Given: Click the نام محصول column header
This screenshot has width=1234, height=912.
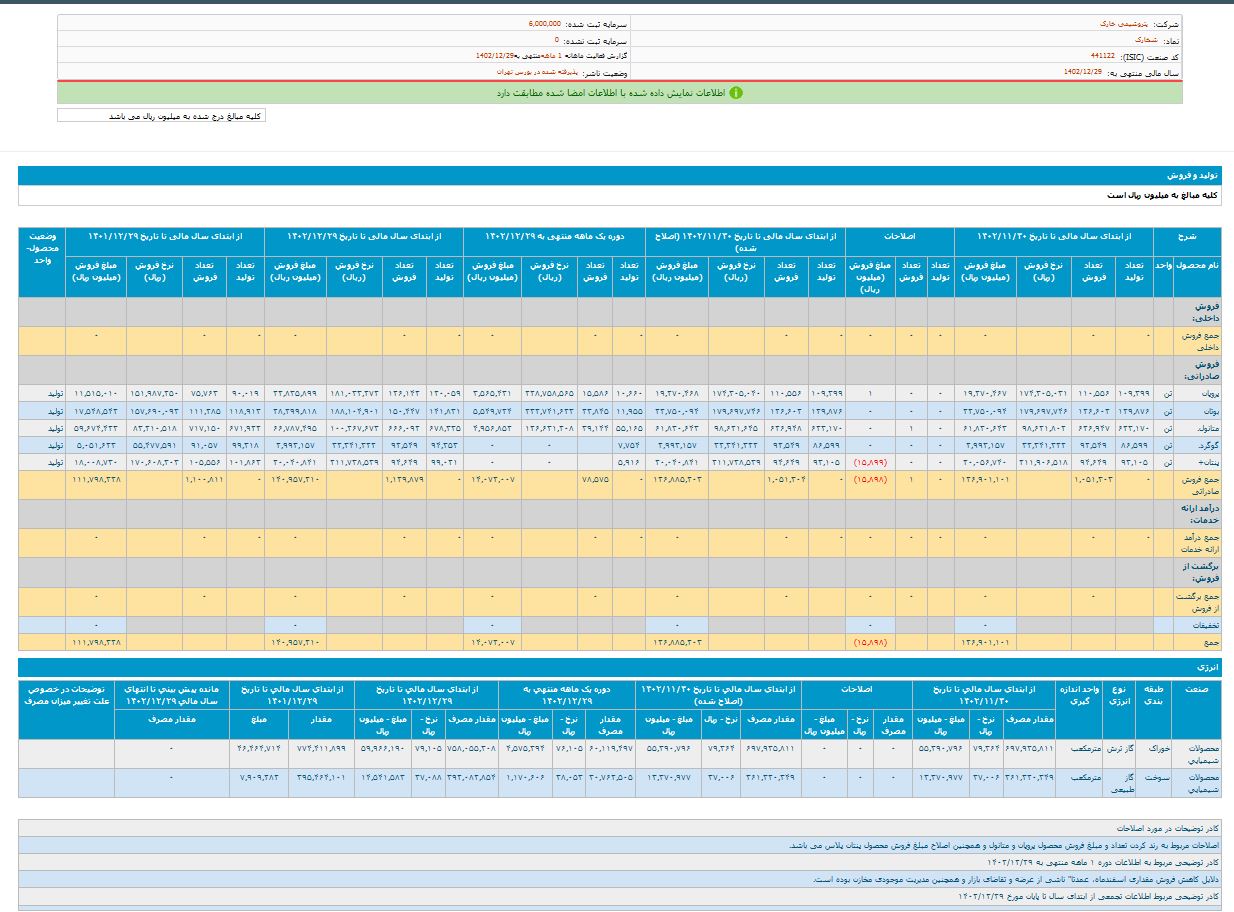Looking at the screenshot, I should [x=1196, y=275].
